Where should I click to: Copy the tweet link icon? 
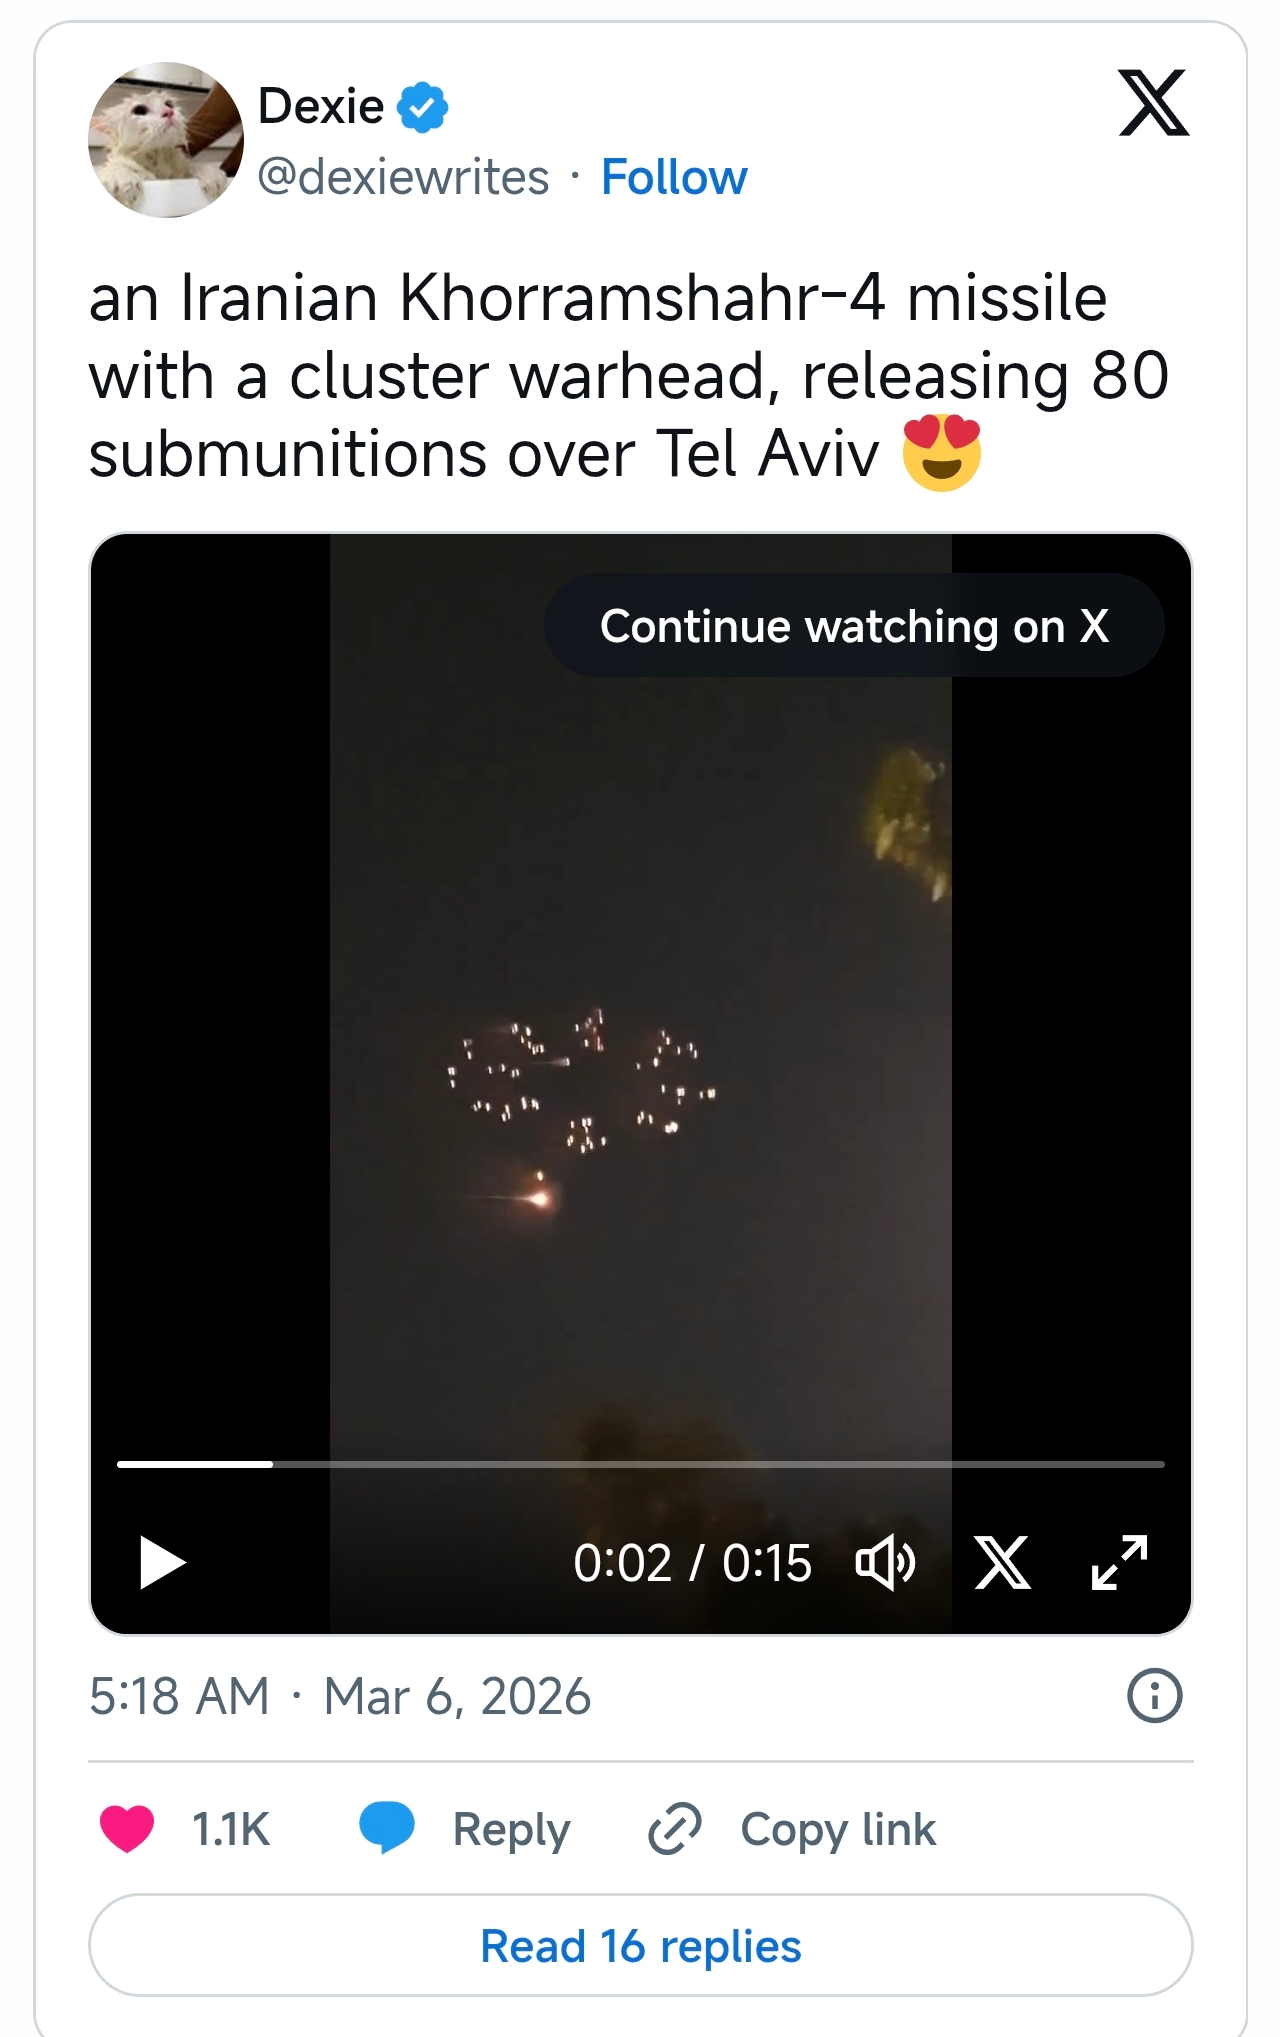tap(675, 1829)
